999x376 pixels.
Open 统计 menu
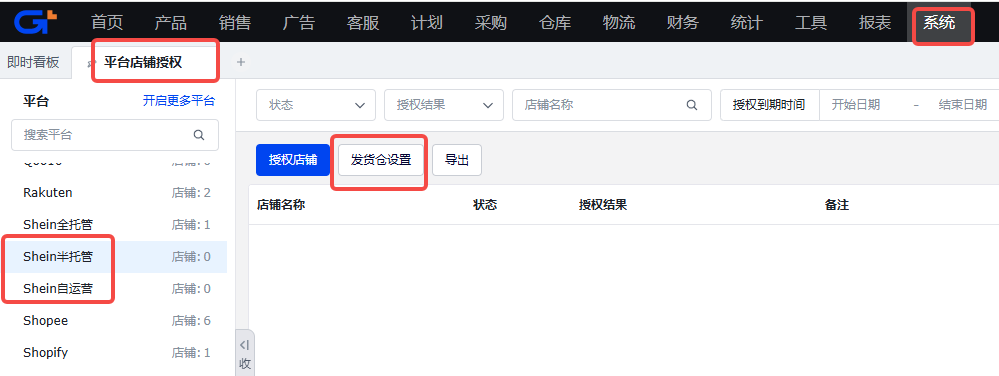tap(747, 23)
